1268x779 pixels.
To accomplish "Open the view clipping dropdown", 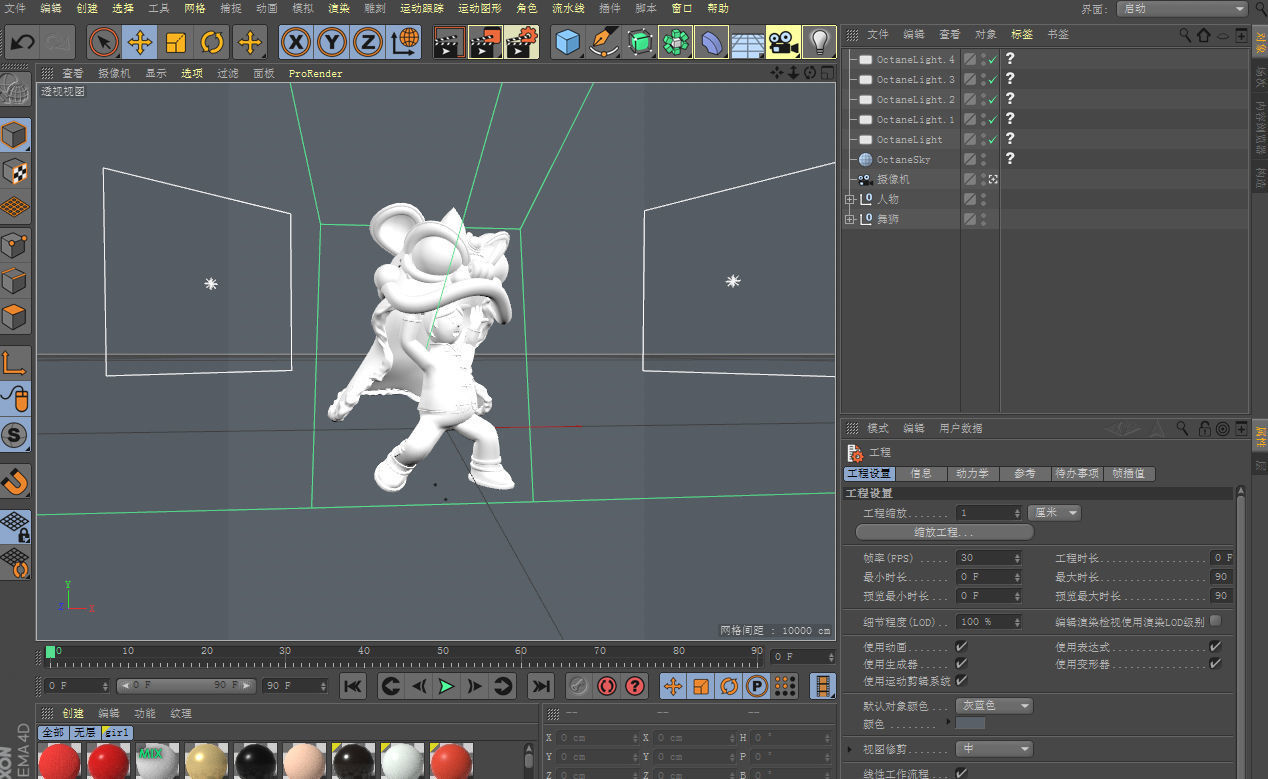I will pyautogui.click(x=994, y=748).
